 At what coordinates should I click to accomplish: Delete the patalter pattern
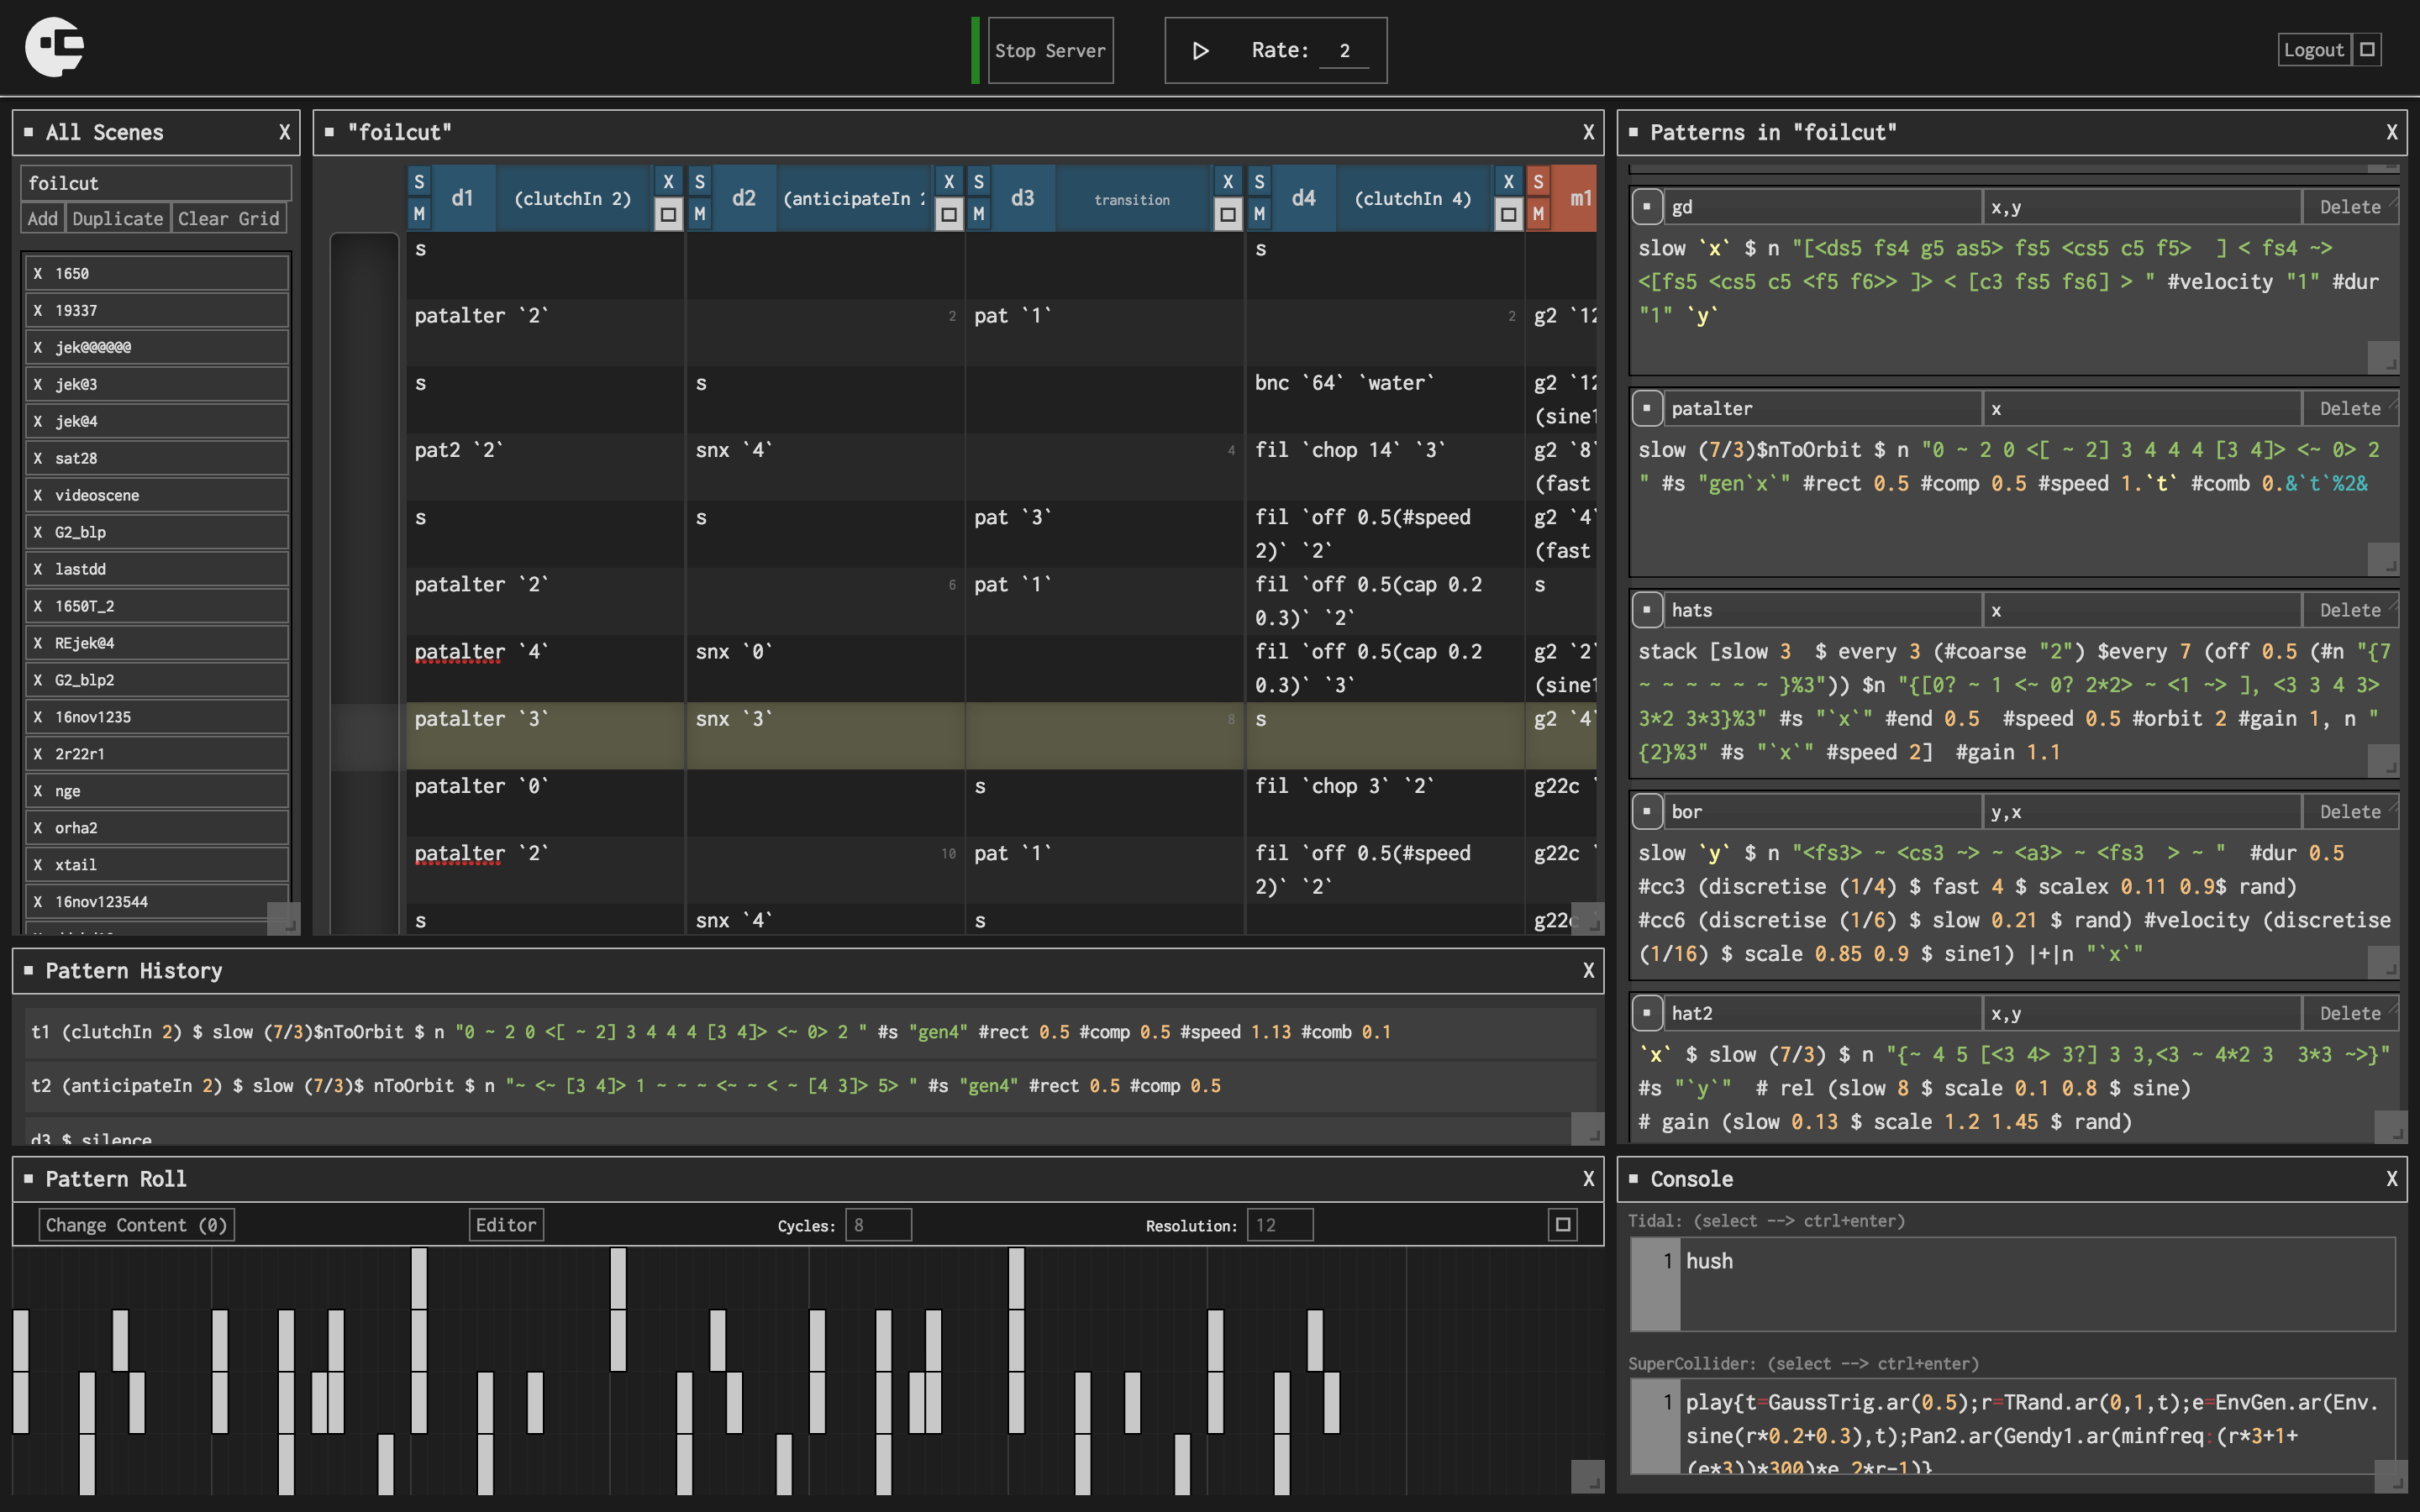[2349, 408]
